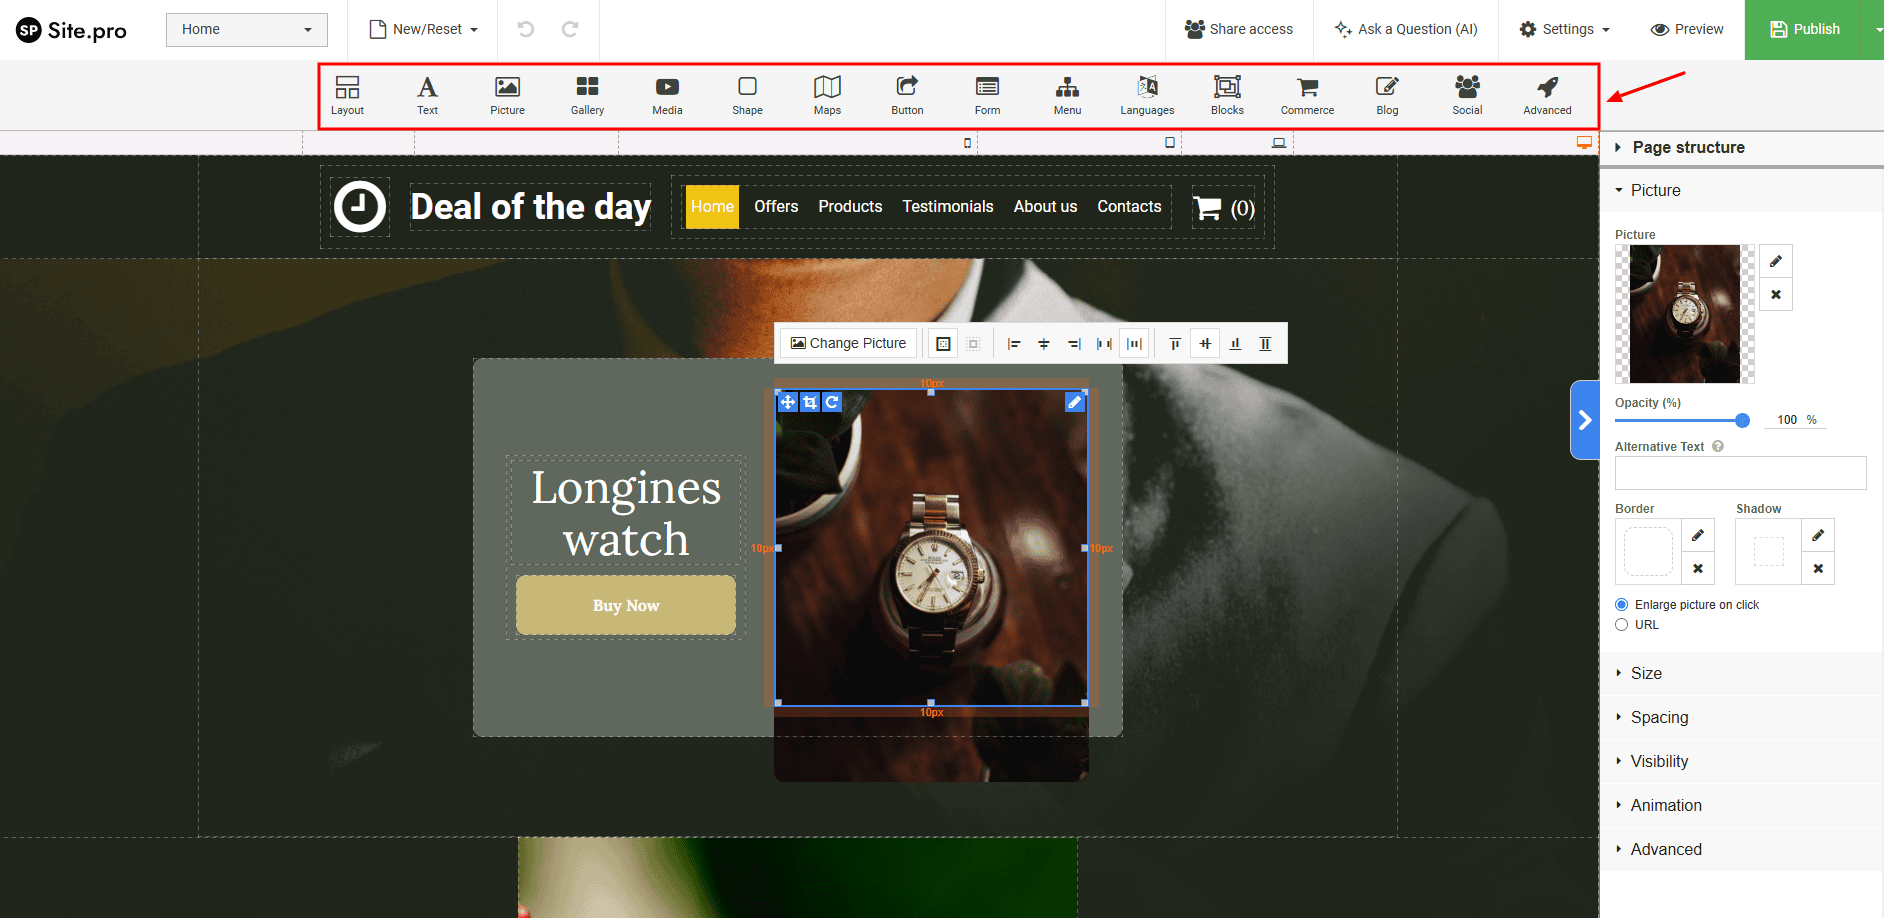The height and width of the screenshot is (918, 1884).
Task: Align picture to left edge
Action: [1013, 344]
